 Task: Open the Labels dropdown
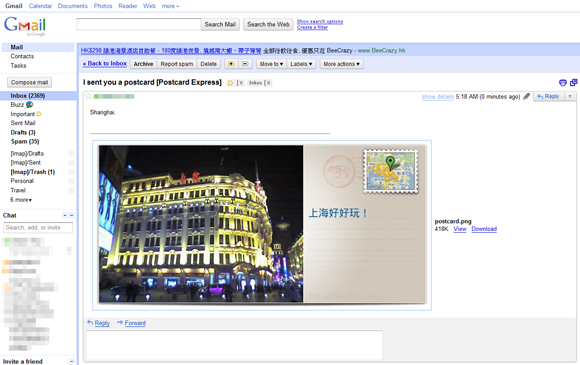point(301,64)
